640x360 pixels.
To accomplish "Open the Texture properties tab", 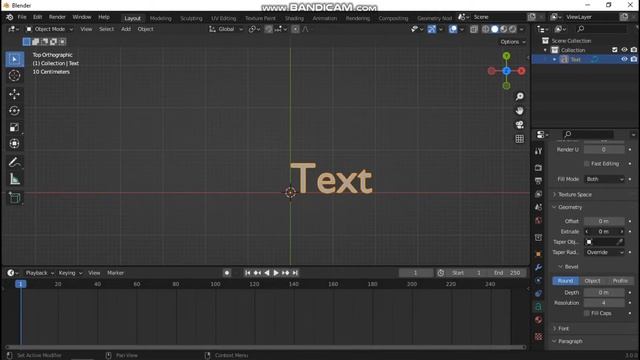I will [538, 336].
